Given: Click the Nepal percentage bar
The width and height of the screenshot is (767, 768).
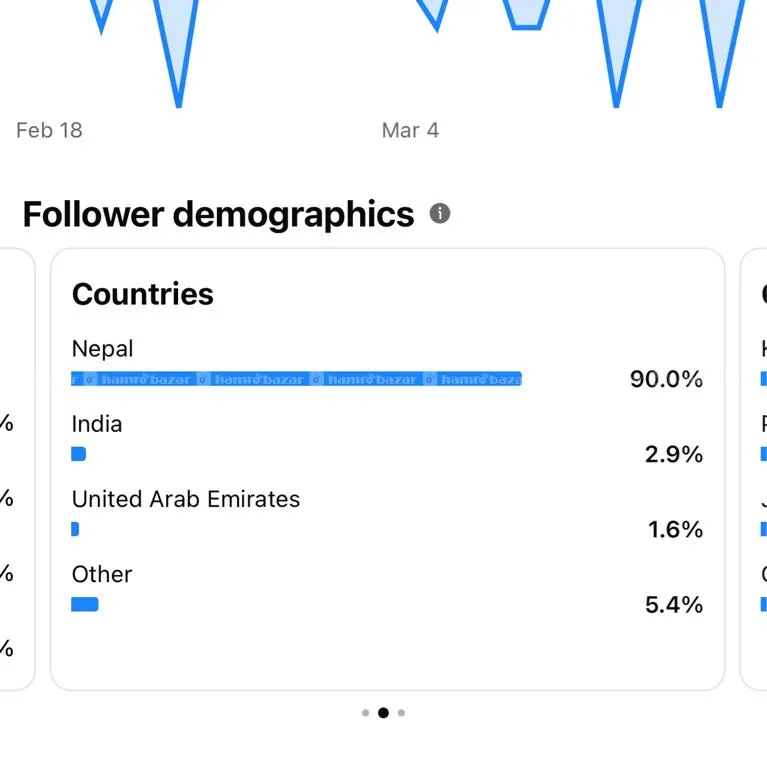Looking at the screenshot, I should tap(296, 379).
